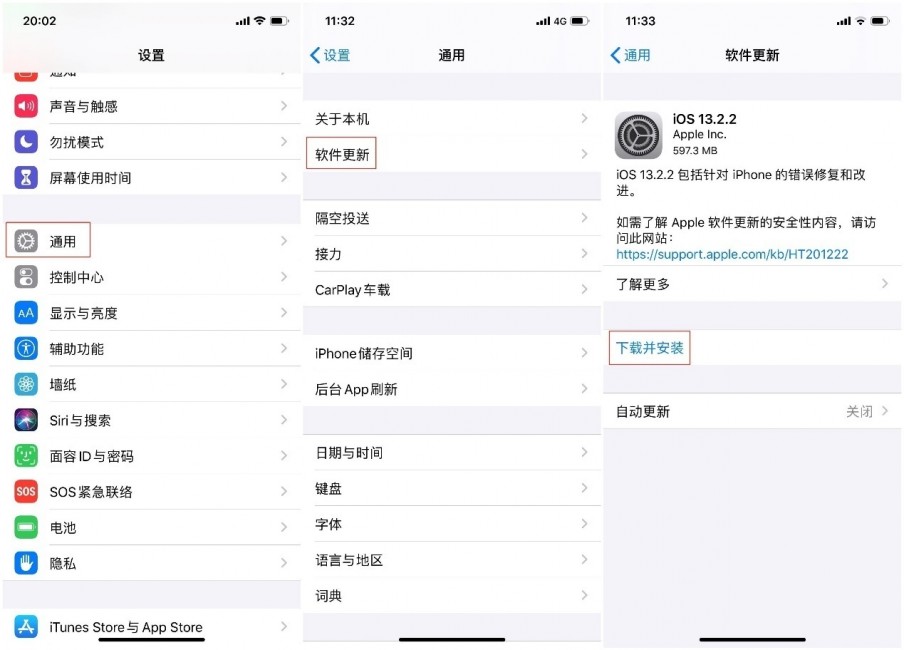Tap the iTunes Store & App Store icon

tap(26, 626)
